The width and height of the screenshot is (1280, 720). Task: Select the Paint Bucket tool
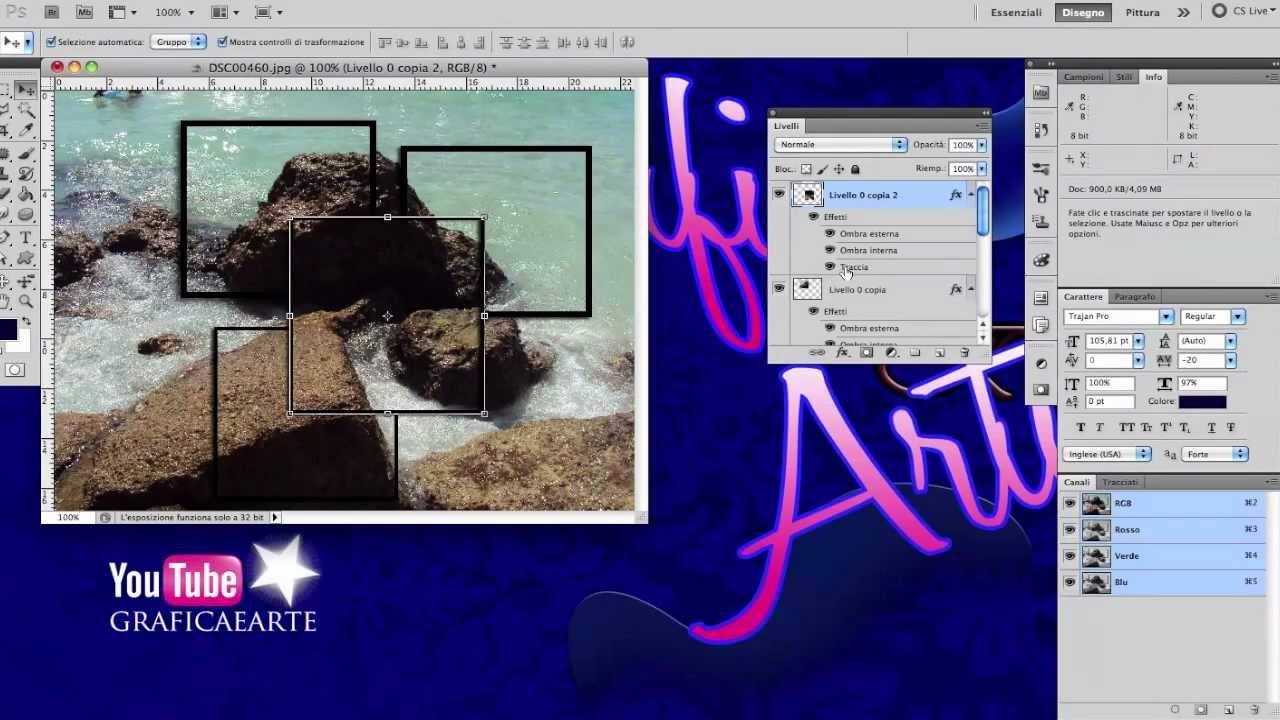pyautogui.click(x=26, y=195)
